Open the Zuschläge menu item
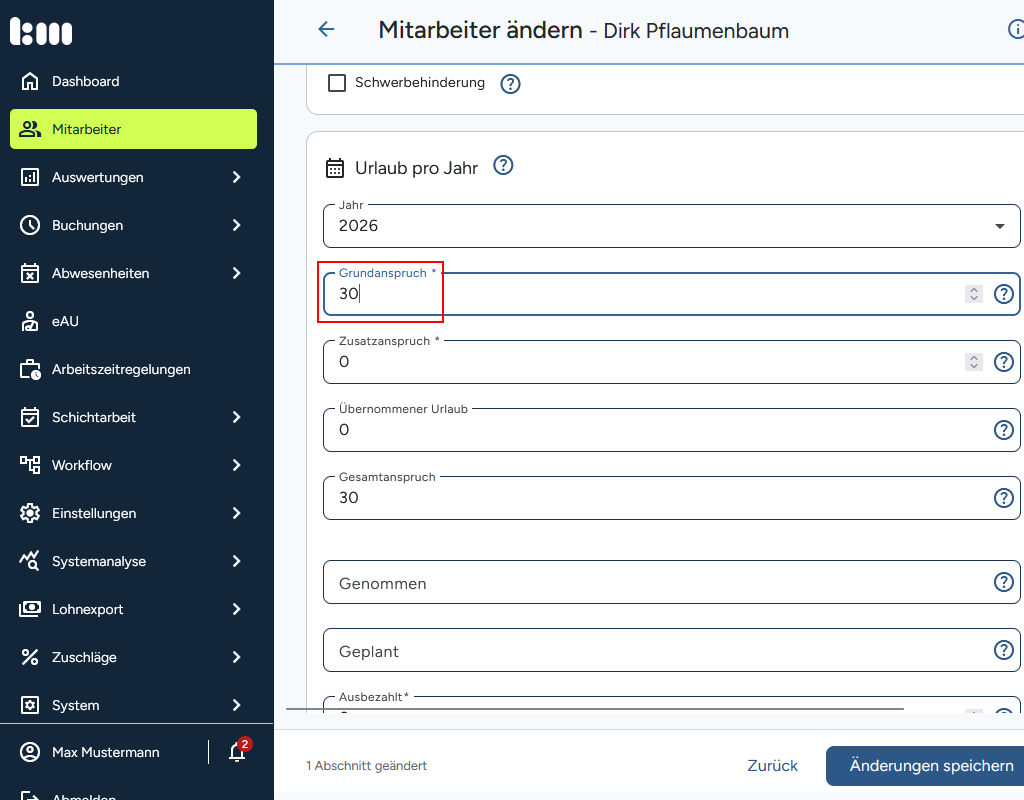The image size is (1024, 800). (133, 658)
